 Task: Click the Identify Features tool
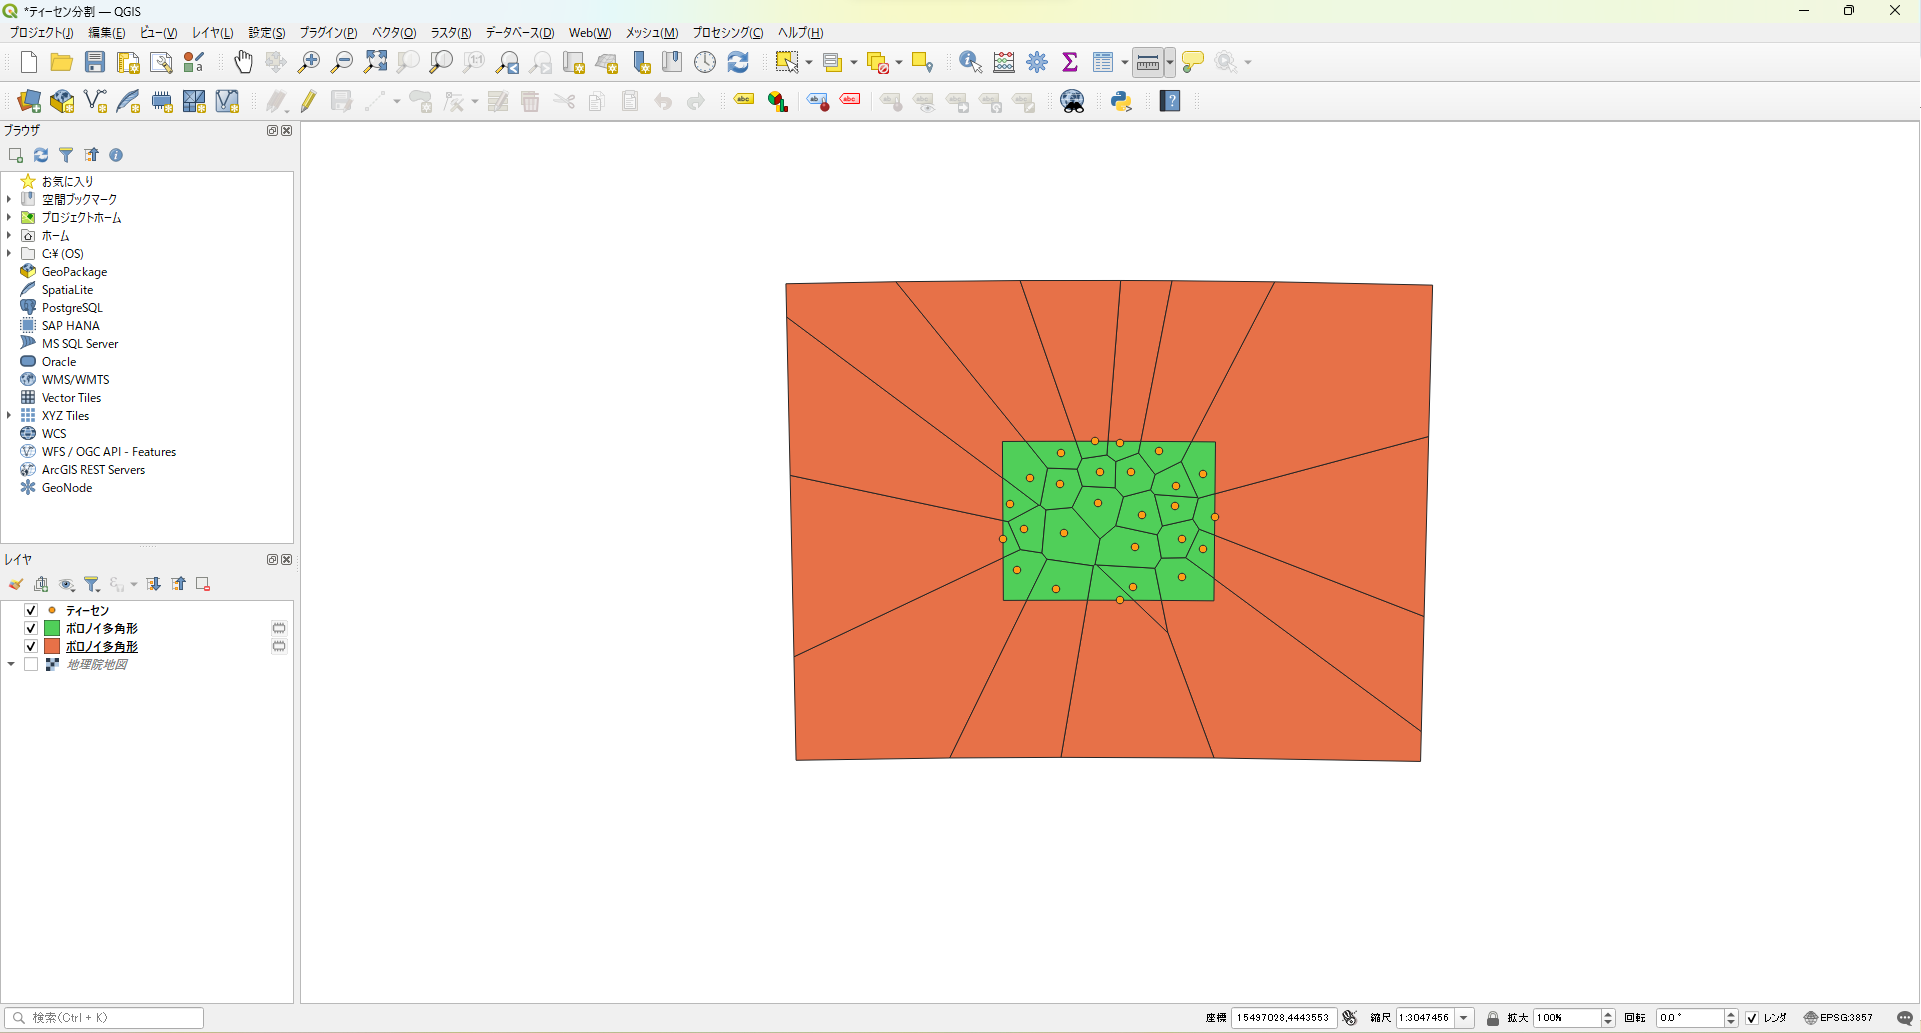click(970, 62)
